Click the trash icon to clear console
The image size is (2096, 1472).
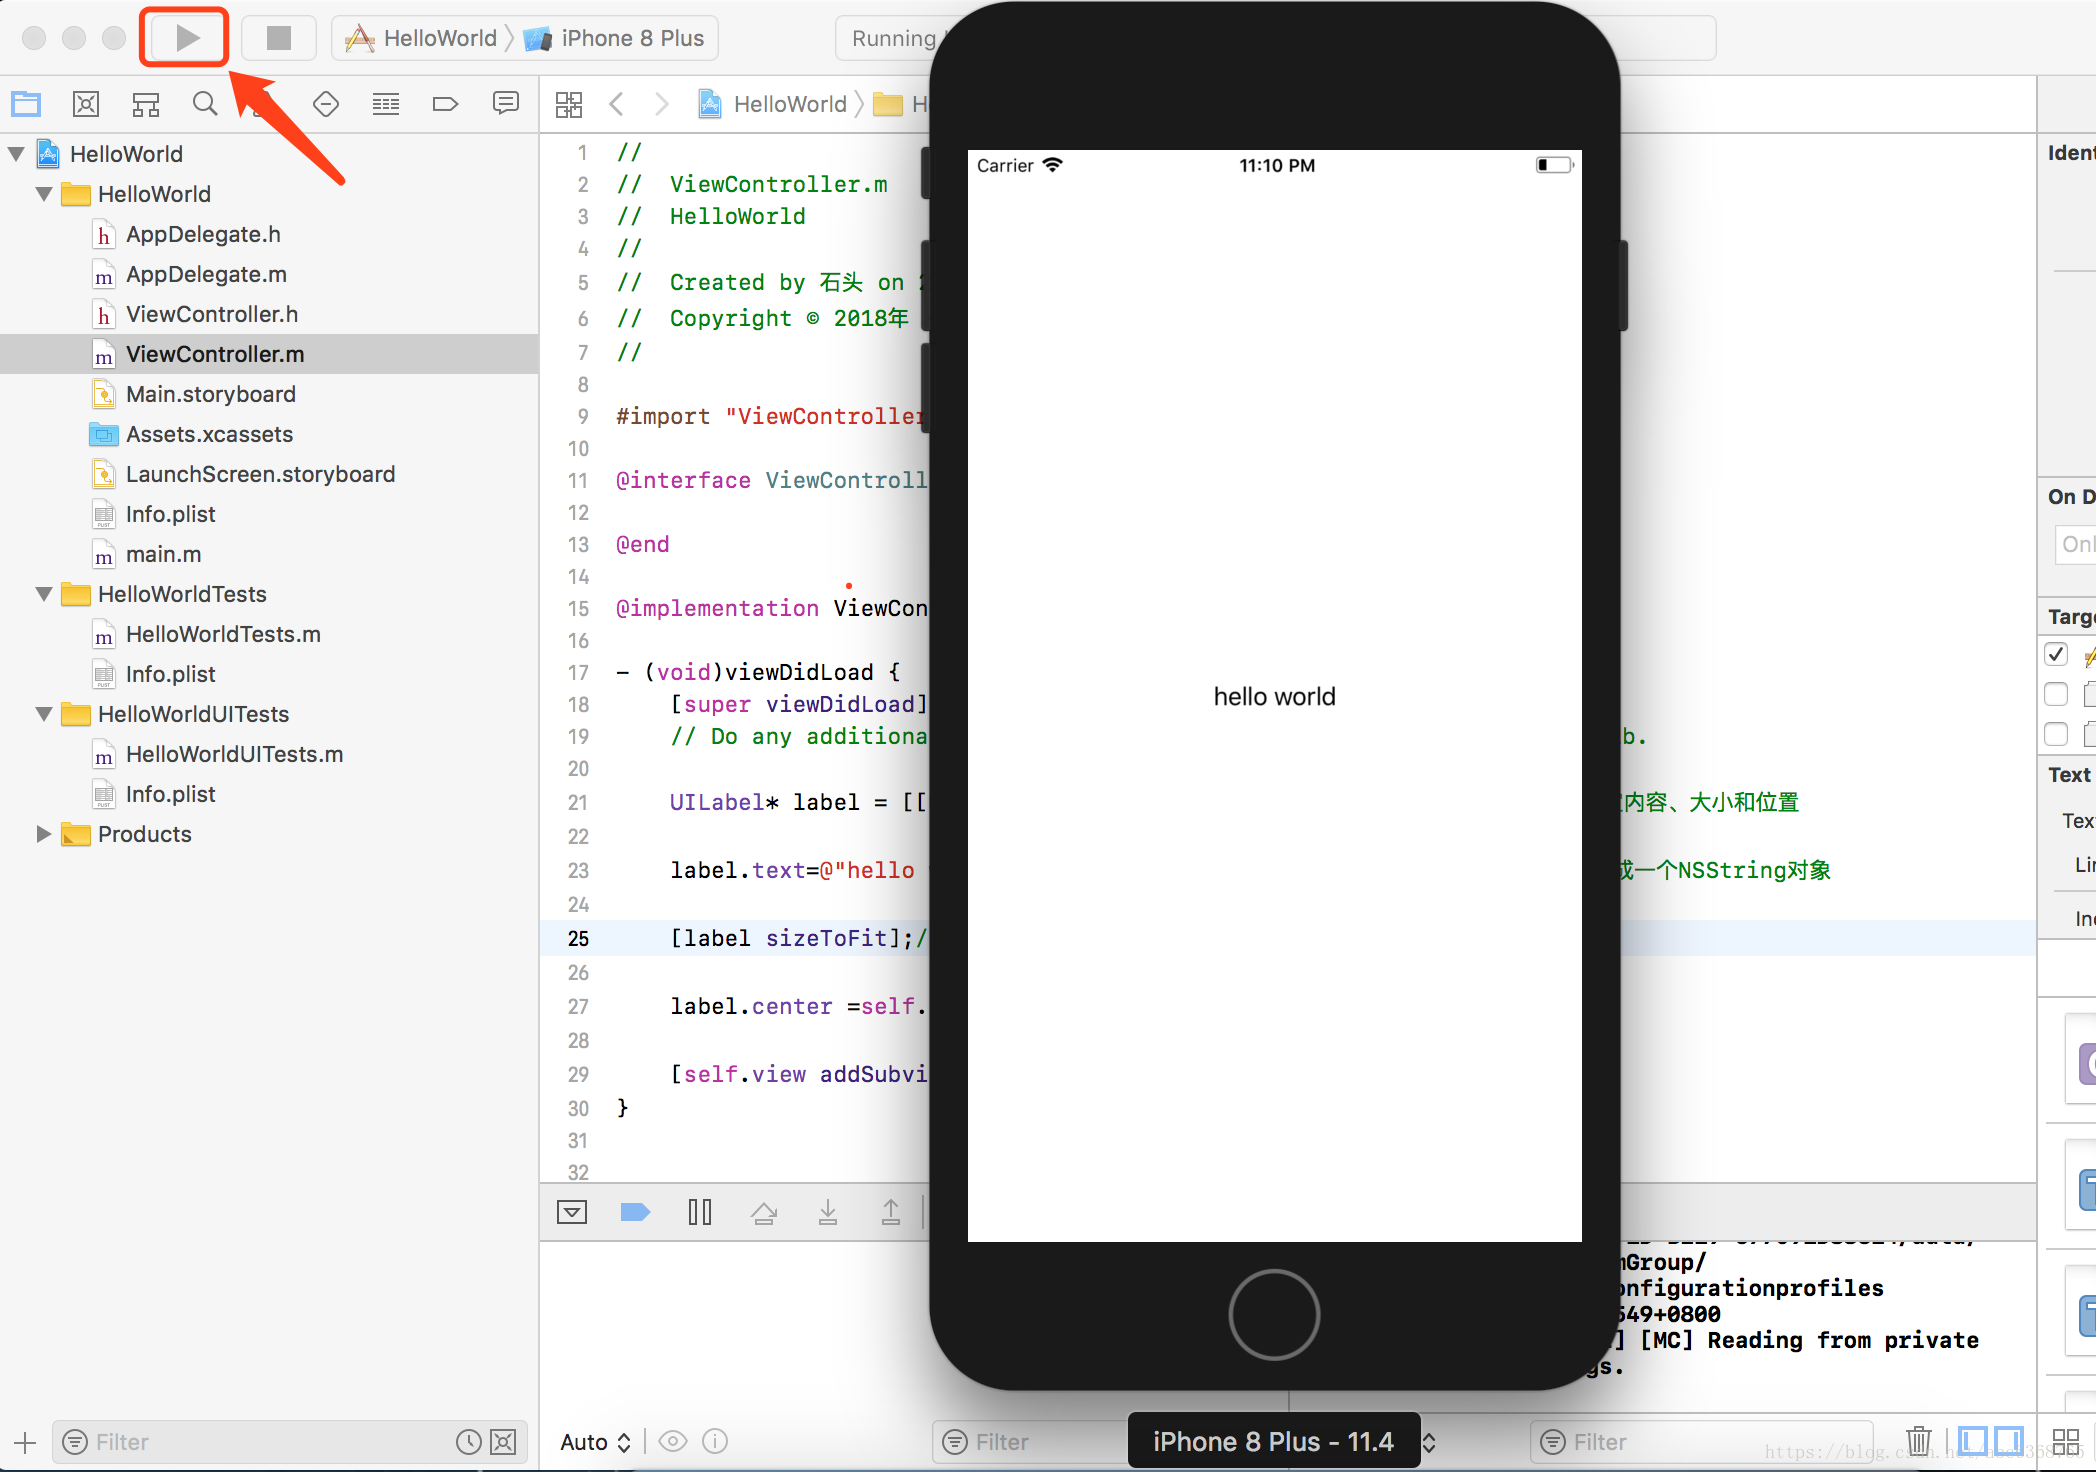[x=1918, y=1441]
